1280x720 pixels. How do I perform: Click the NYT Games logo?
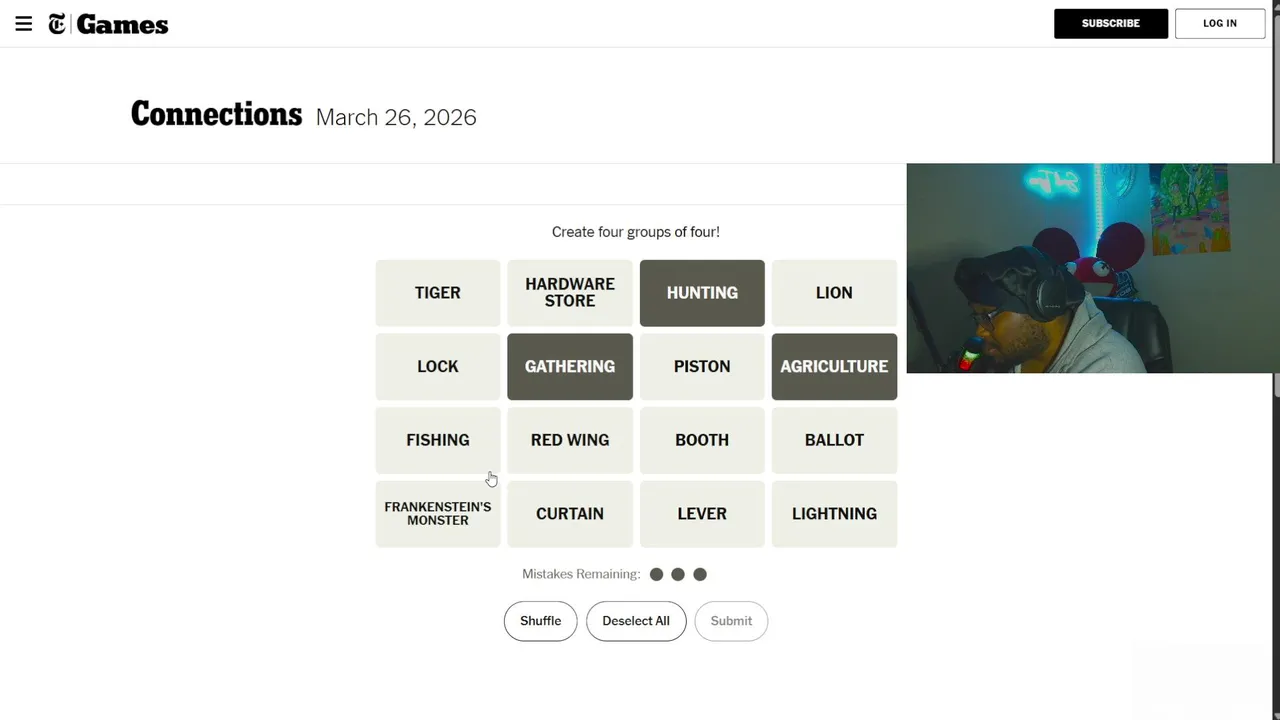pyautogui.click(x=108, y=24)
